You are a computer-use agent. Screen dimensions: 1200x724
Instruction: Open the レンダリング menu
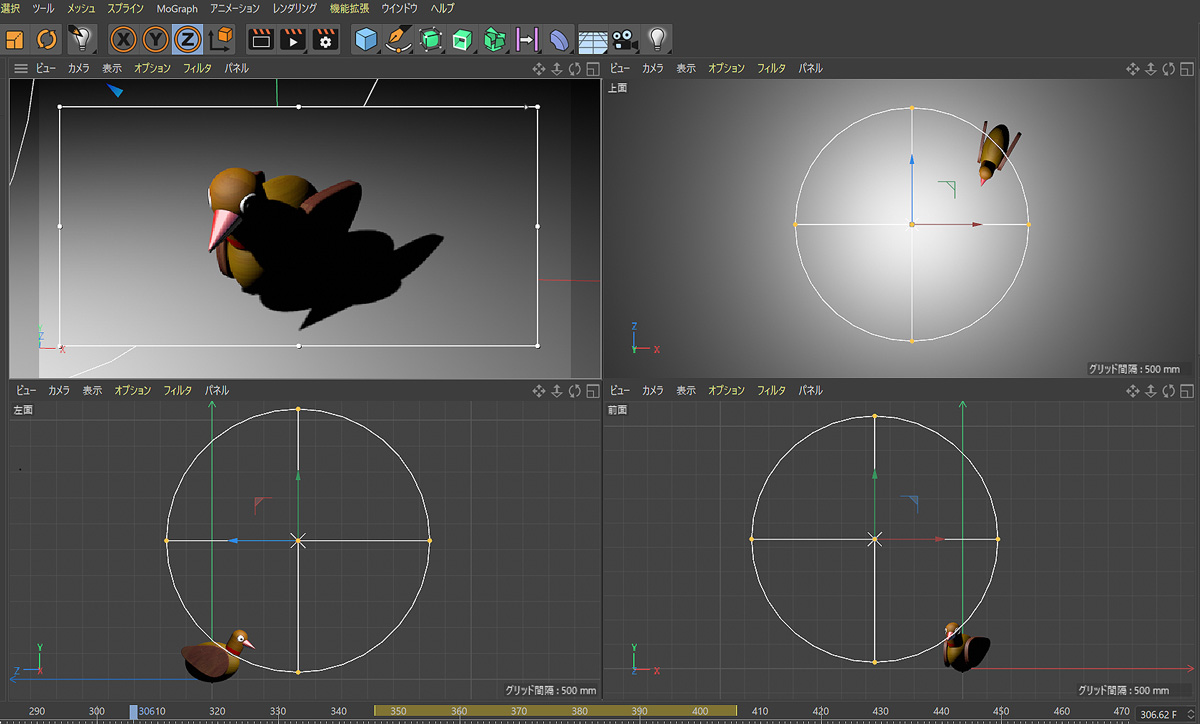(294, 8)
